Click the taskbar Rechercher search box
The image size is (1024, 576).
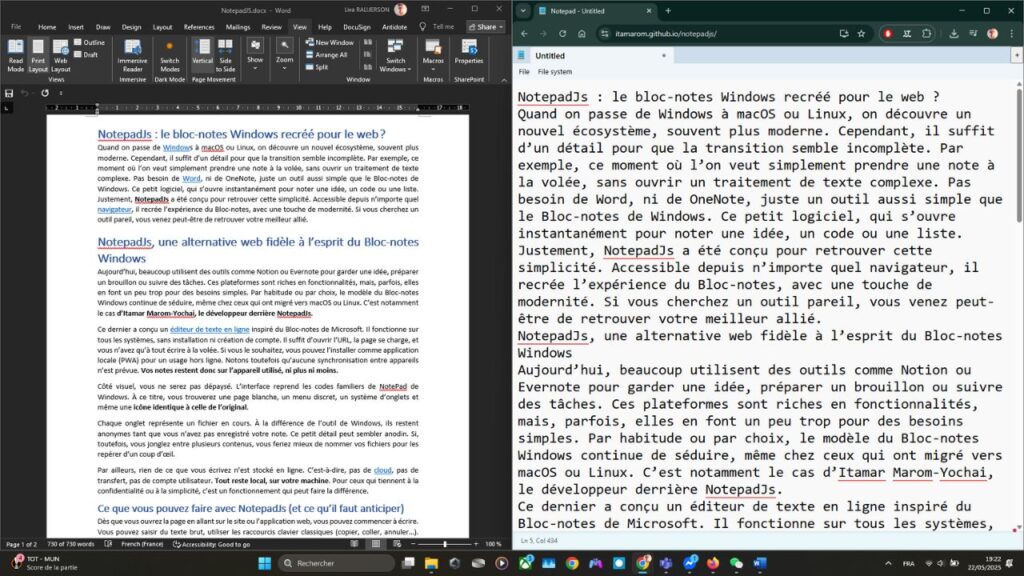335,563
